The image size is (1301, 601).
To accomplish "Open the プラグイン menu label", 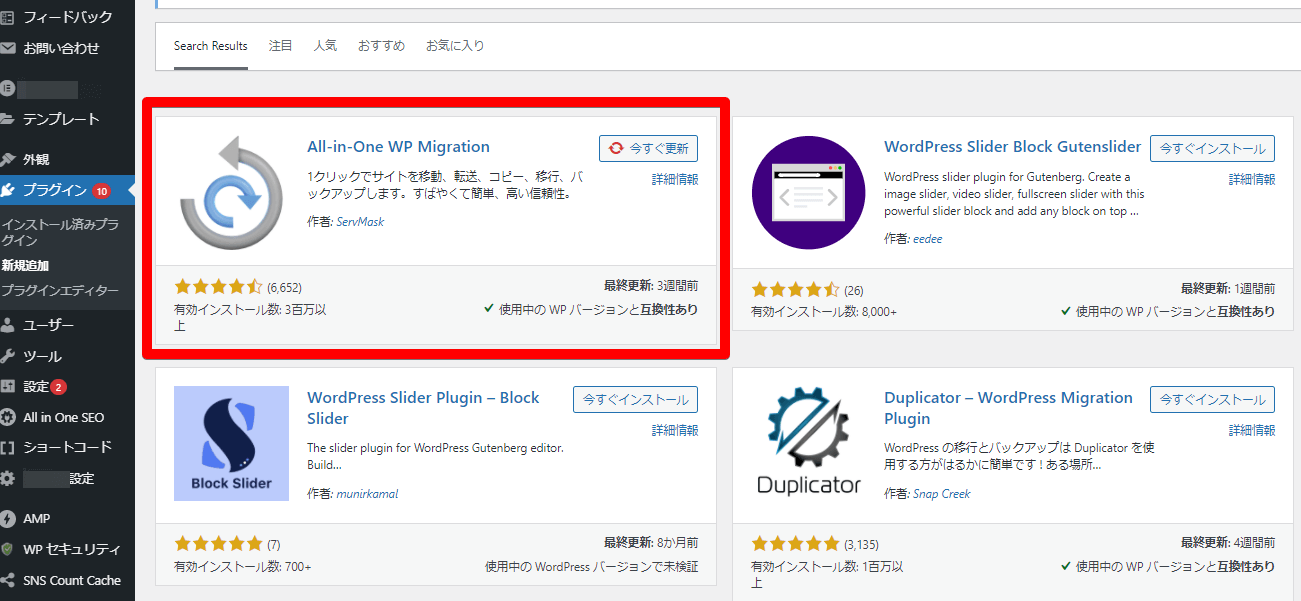I will [55, 190].
